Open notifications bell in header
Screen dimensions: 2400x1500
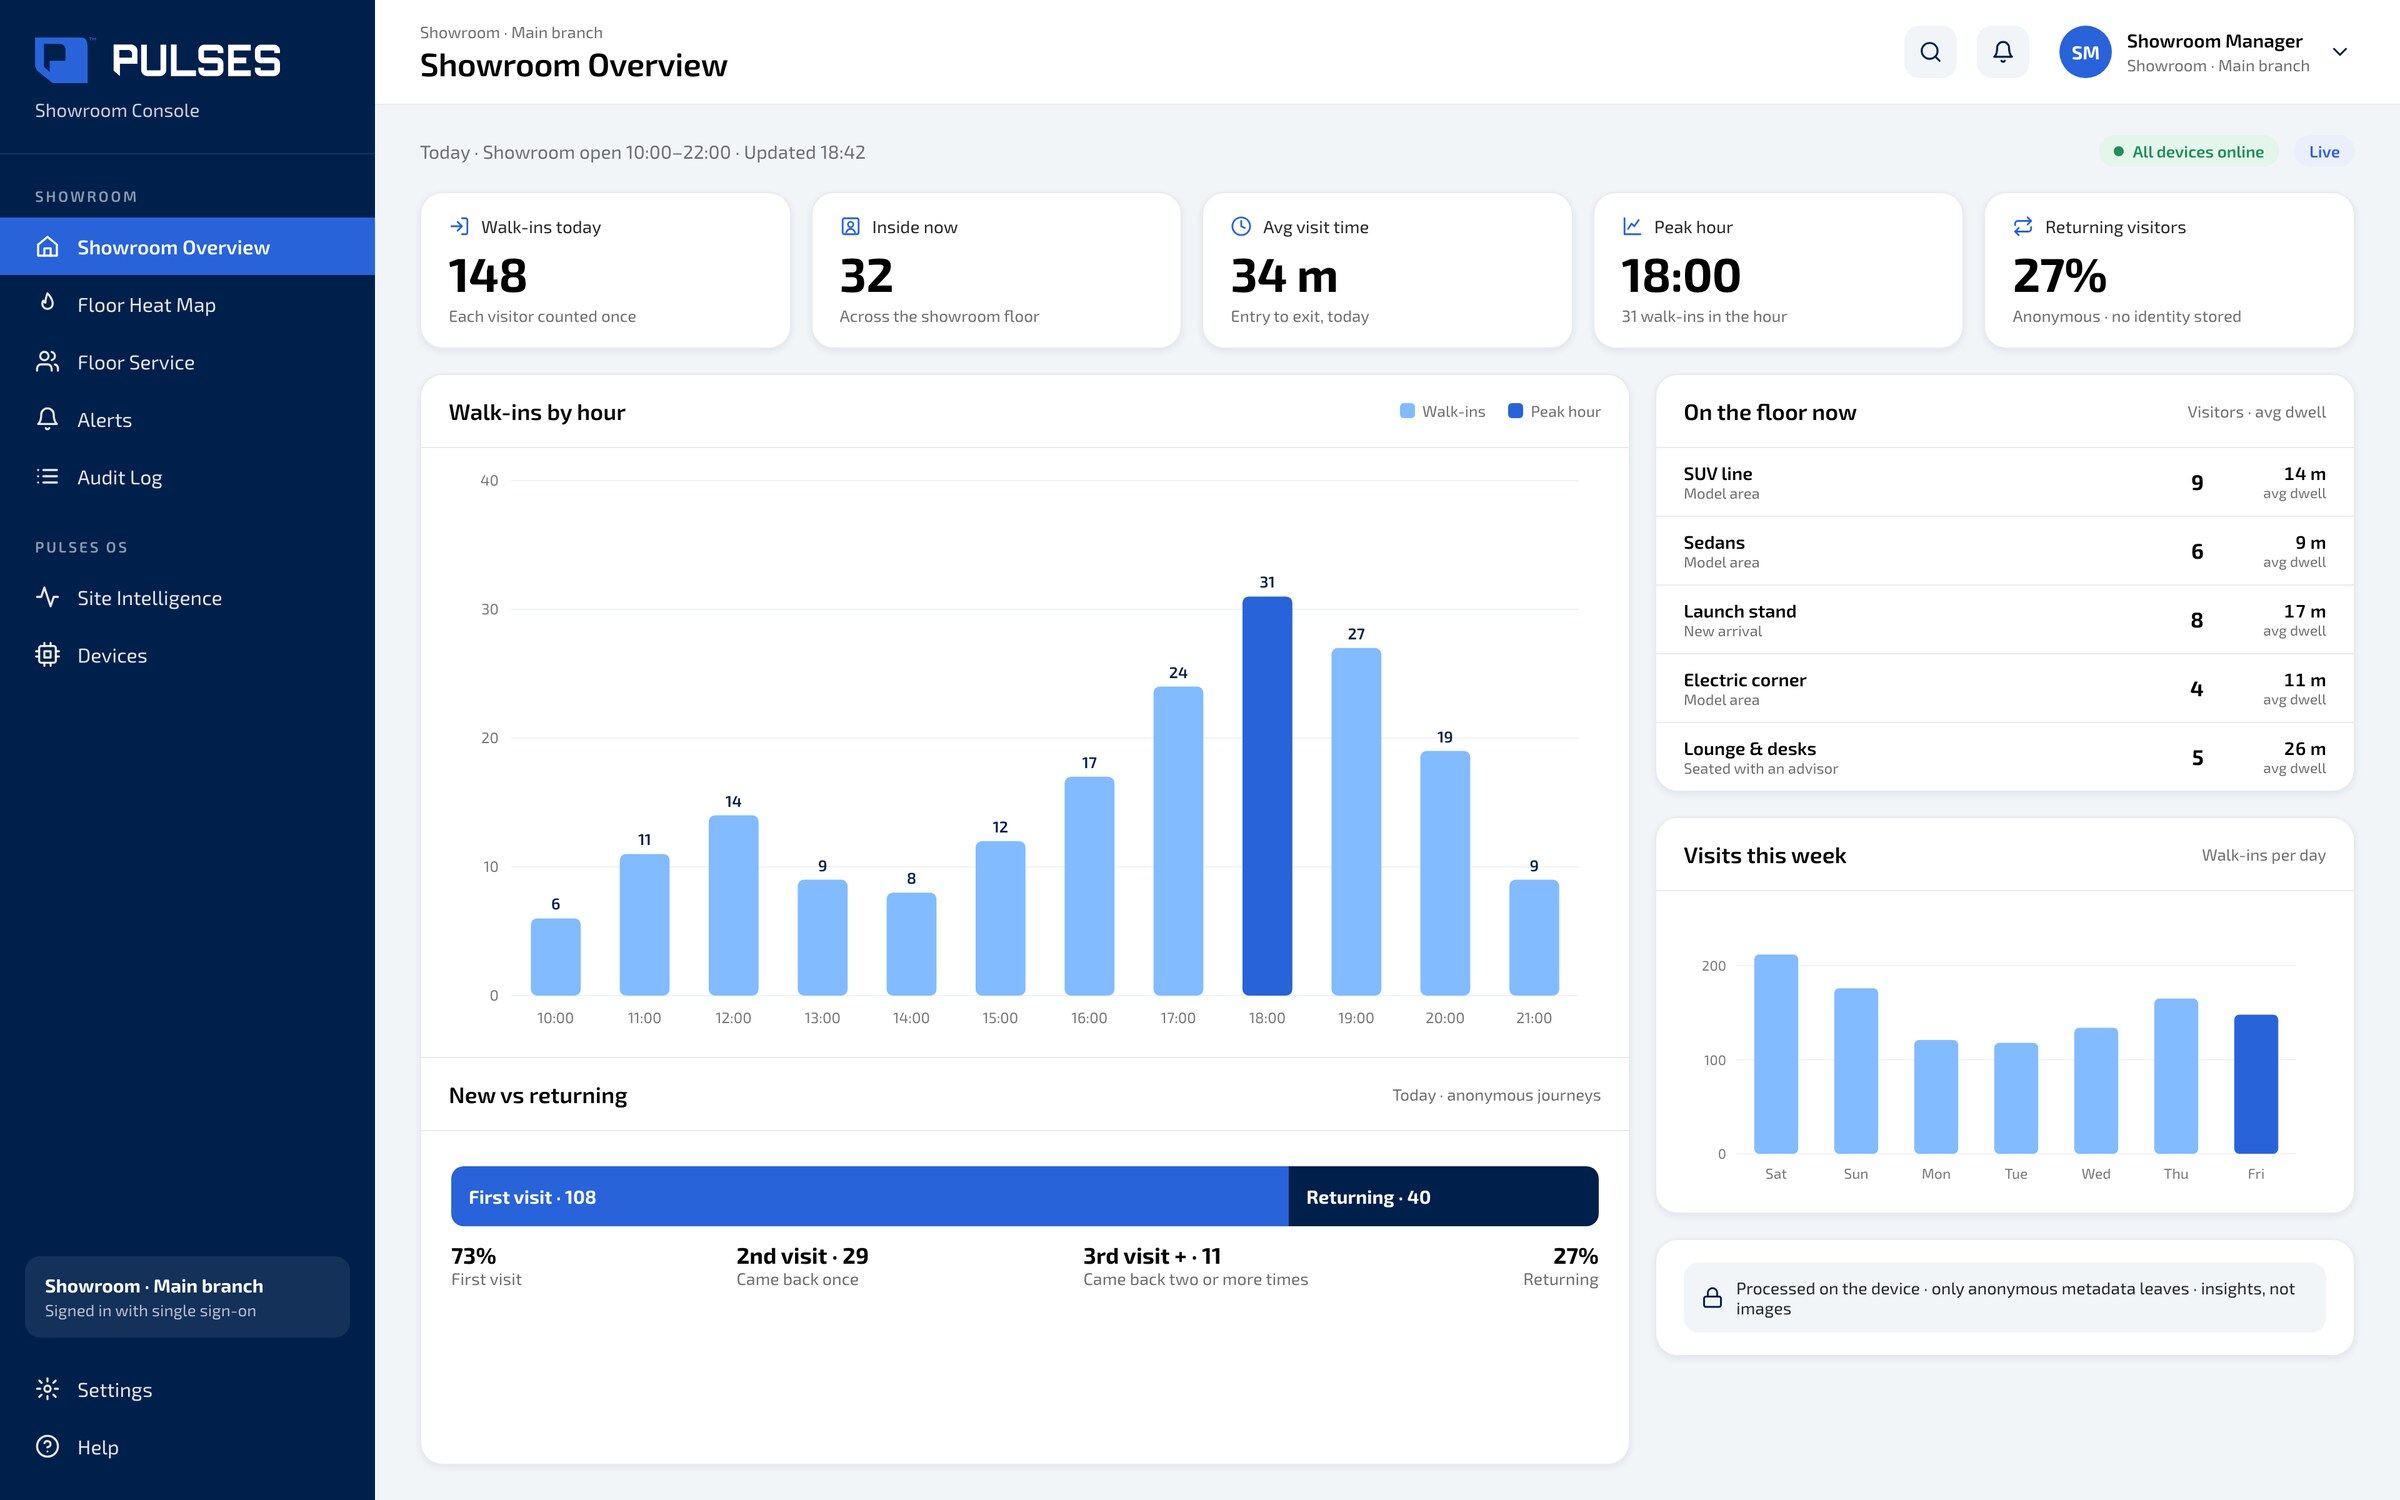[x=2002, y=52]
